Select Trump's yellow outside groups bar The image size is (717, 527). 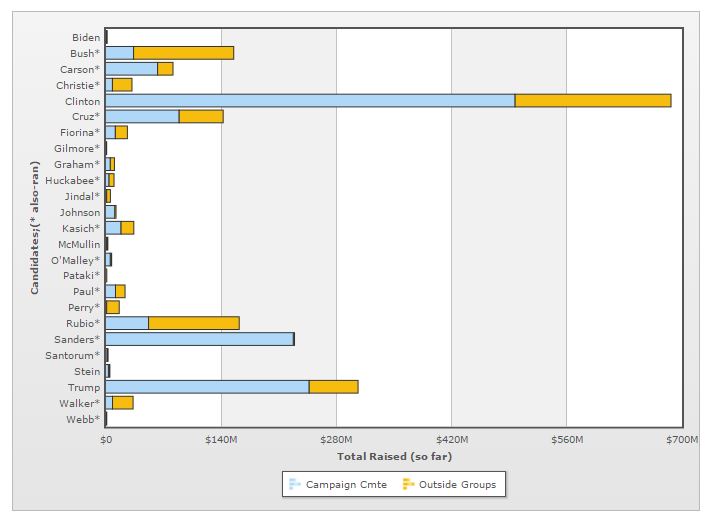tap(333, 387)
